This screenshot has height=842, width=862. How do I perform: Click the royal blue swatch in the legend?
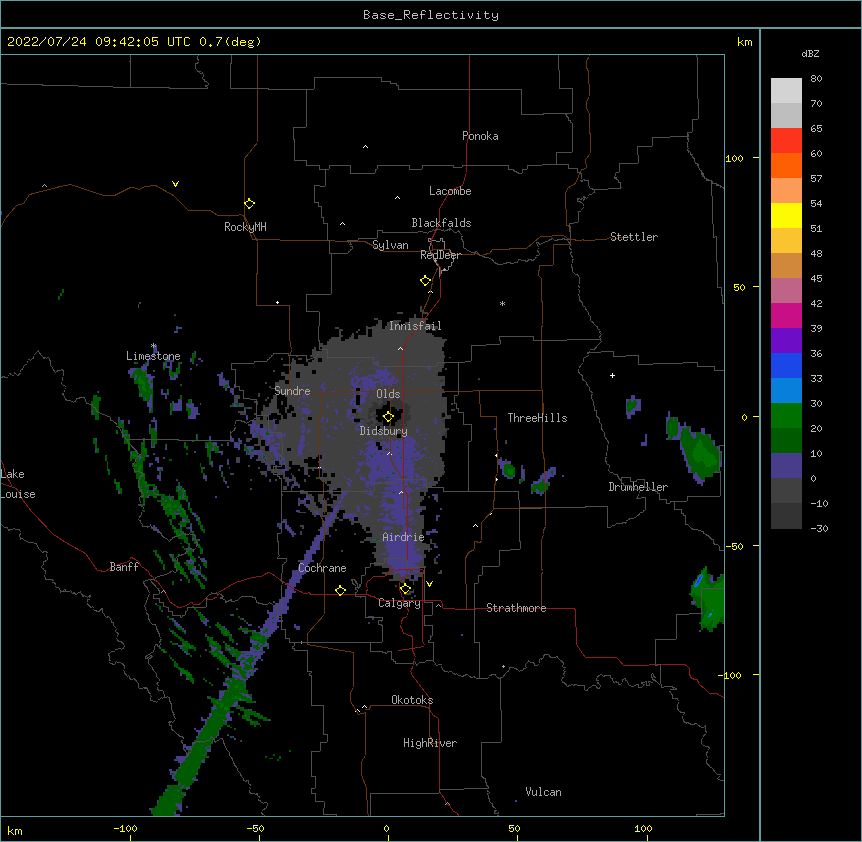[x=786, y=365]
